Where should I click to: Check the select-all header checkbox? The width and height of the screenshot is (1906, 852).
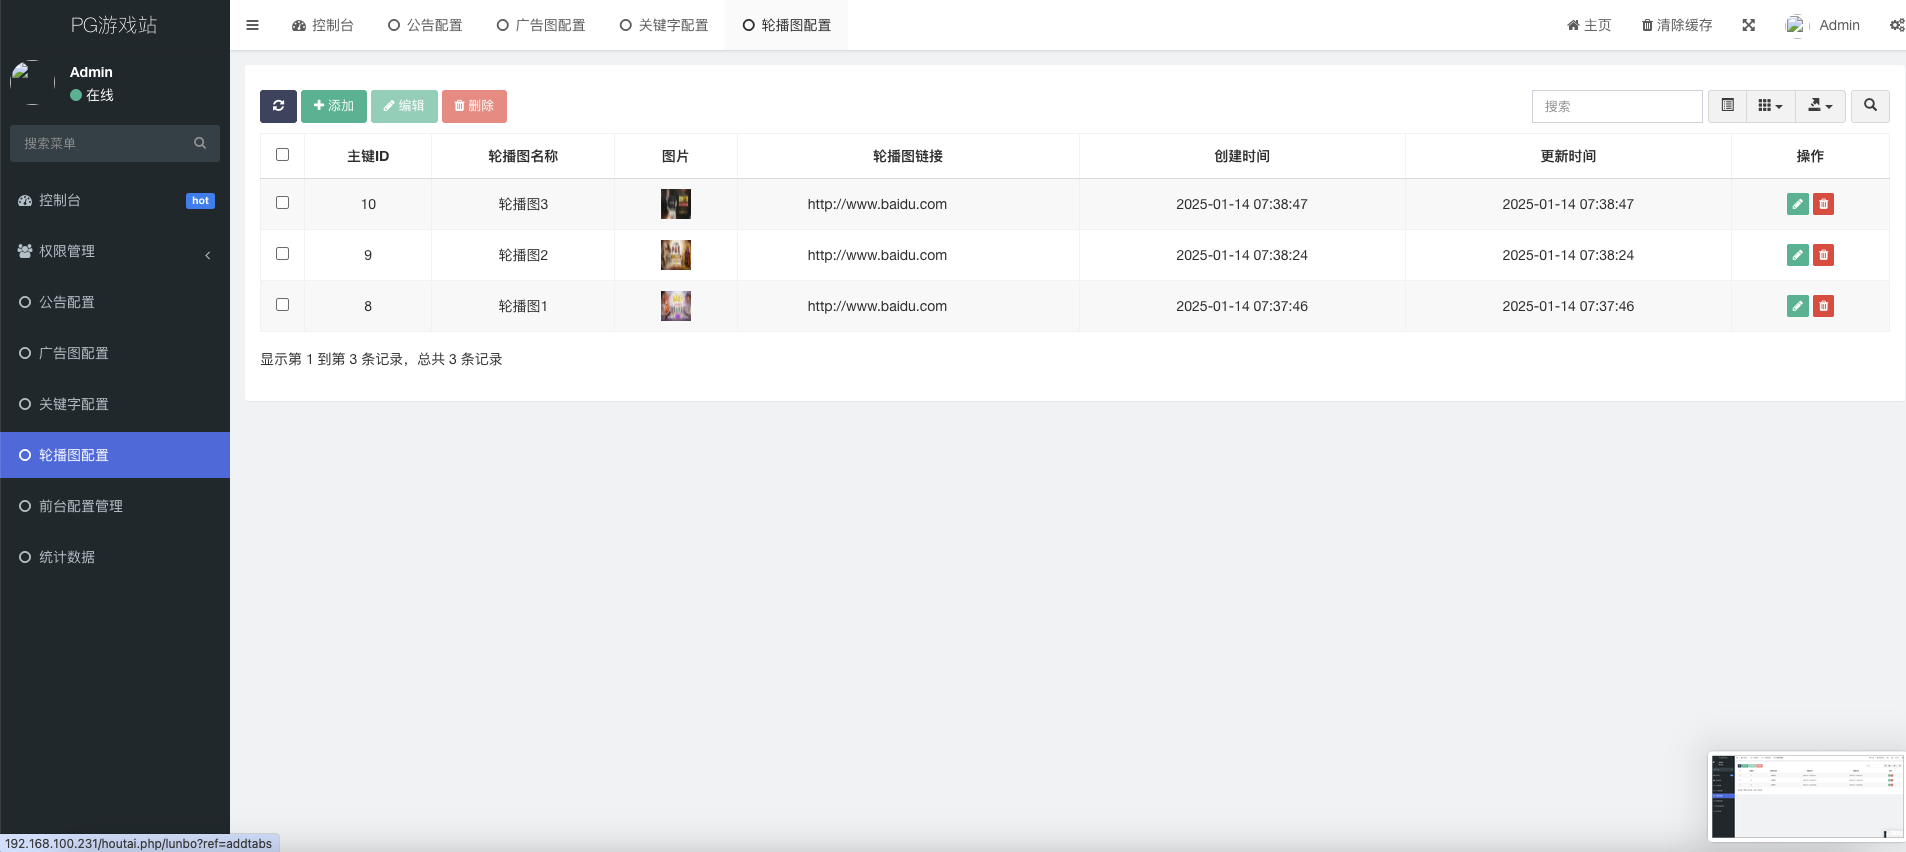pyautogui.click(x=282, y=155)
